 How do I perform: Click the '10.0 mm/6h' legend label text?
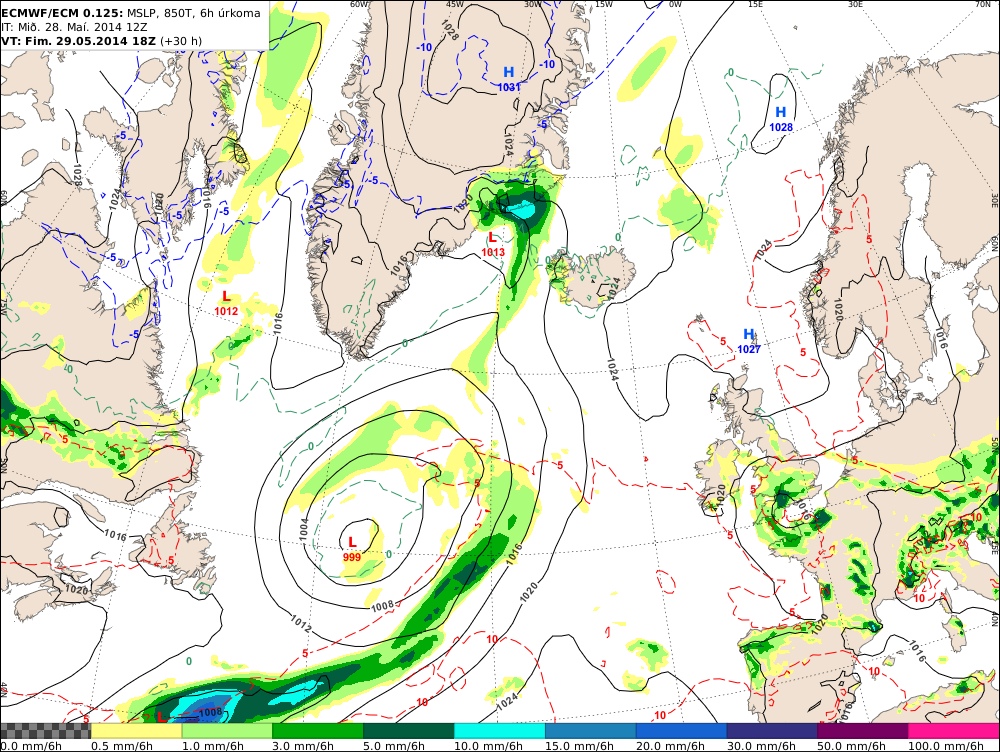point(489,746)
